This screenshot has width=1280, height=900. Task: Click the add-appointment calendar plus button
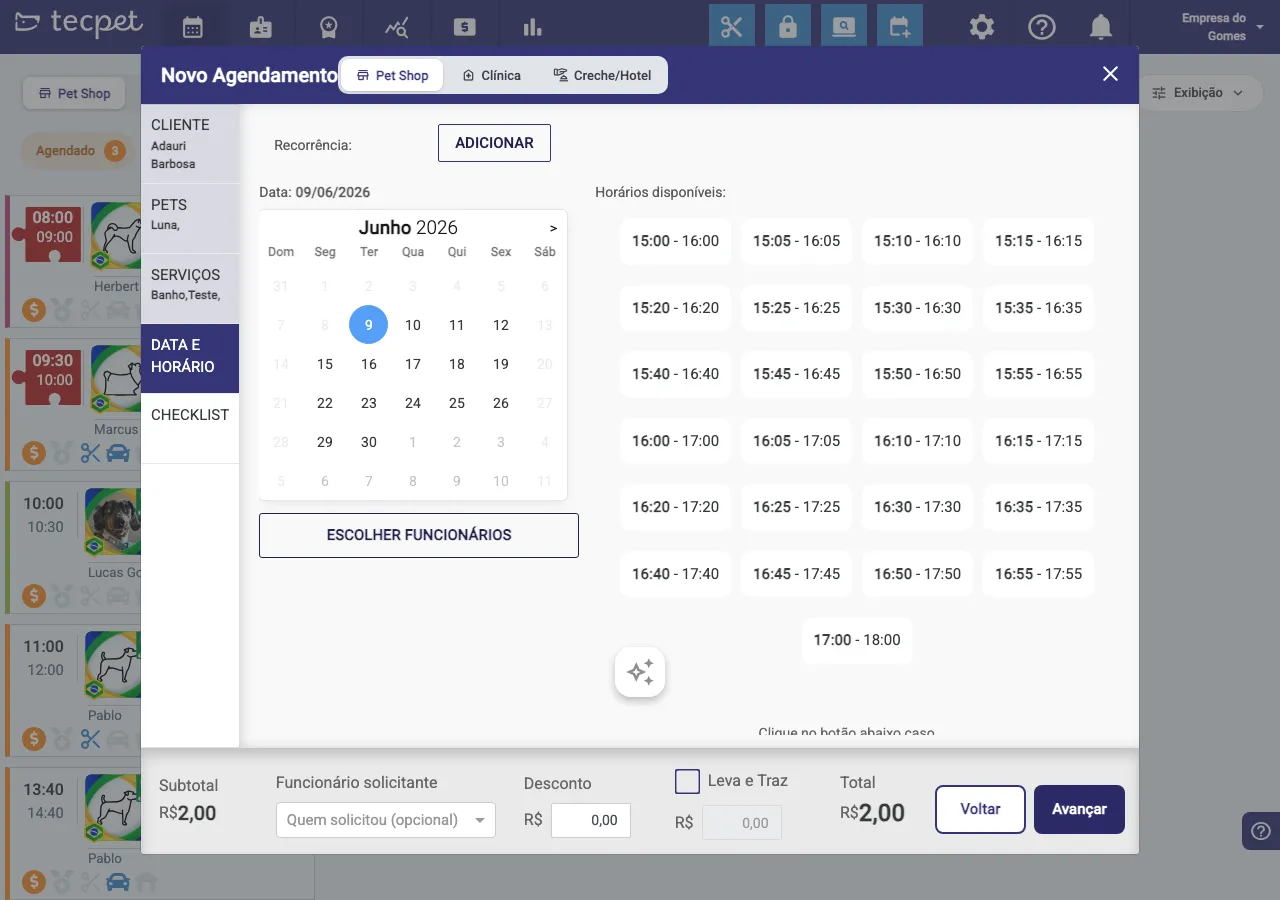point(900,26)
